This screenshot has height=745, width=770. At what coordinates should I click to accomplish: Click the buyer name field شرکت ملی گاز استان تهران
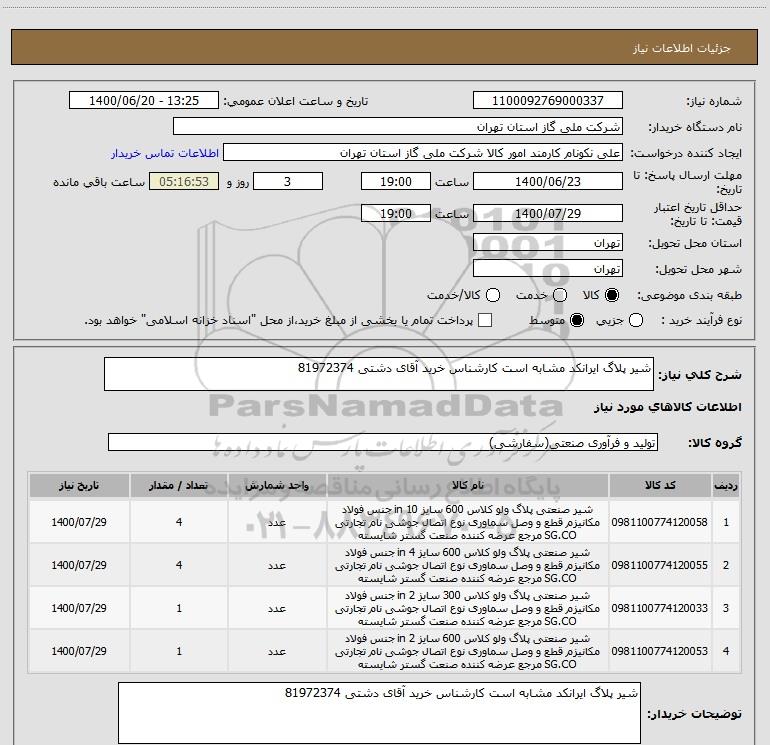(398, 126)
